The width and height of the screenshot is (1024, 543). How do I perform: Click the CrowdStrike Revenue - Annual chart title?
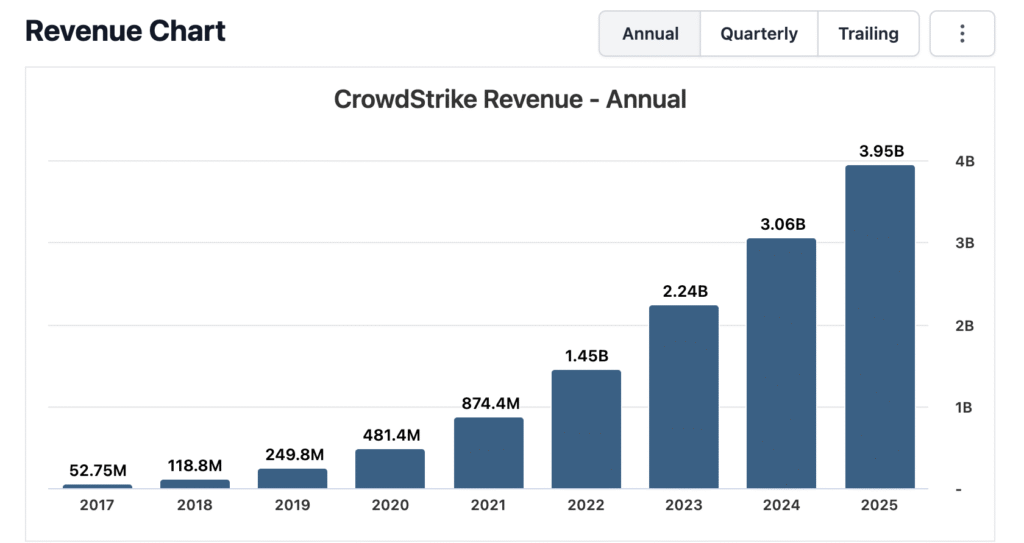510,100
